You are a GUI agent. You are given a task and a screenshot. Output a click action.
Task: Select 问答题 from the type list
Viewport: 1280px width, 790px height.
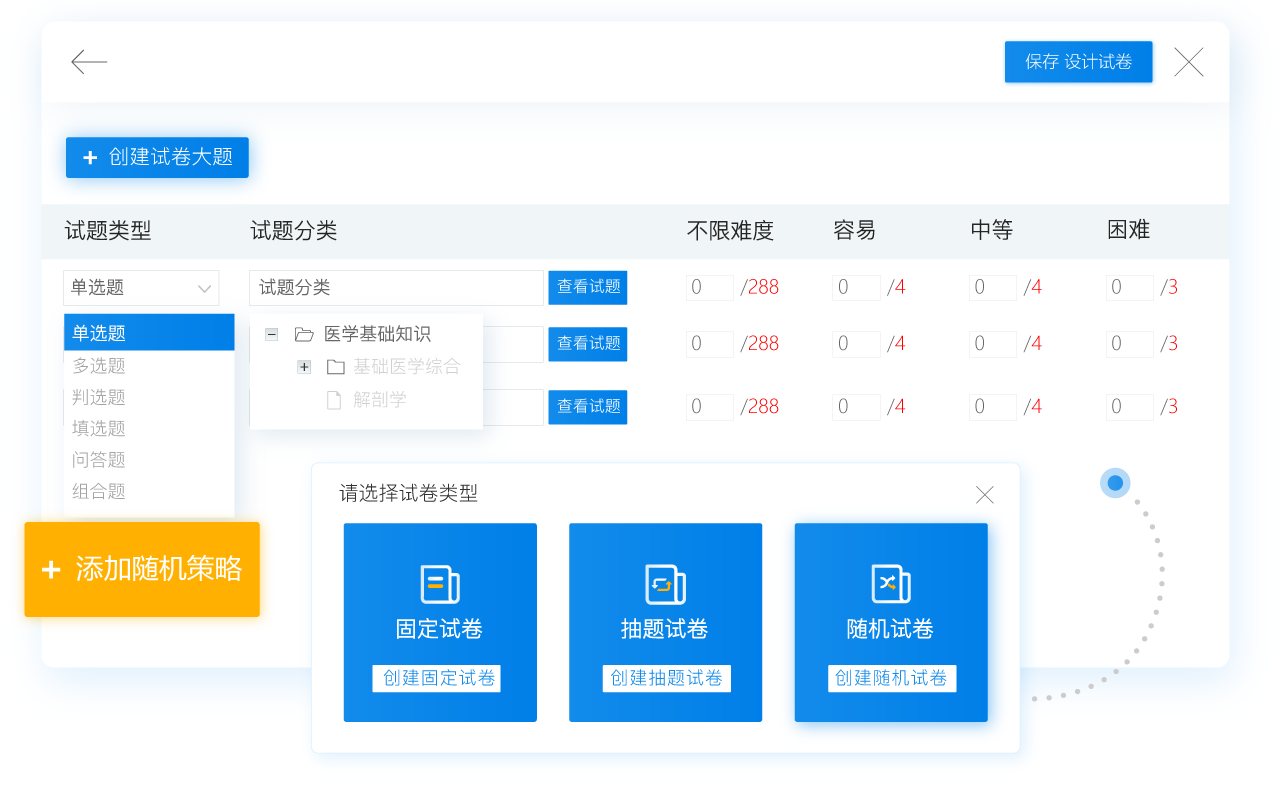[x=99, y=460]
